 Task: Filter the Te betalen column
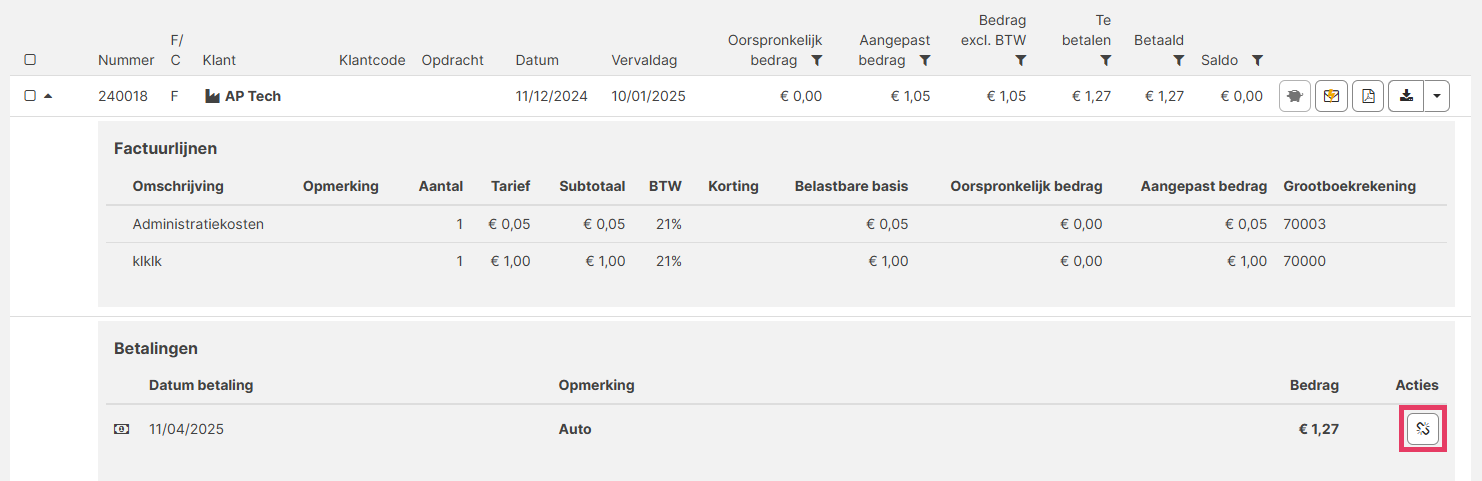[1105, 61]
